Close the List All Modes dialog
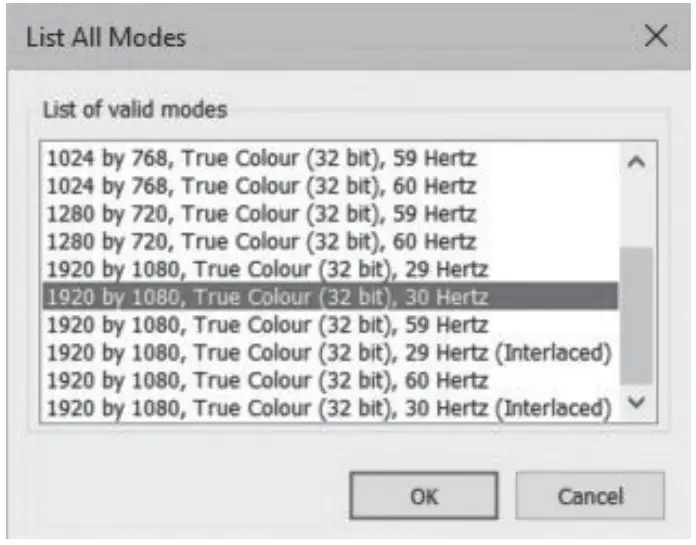Image resolution: width=696 pixels, height=545 pixels. point(656,38)
